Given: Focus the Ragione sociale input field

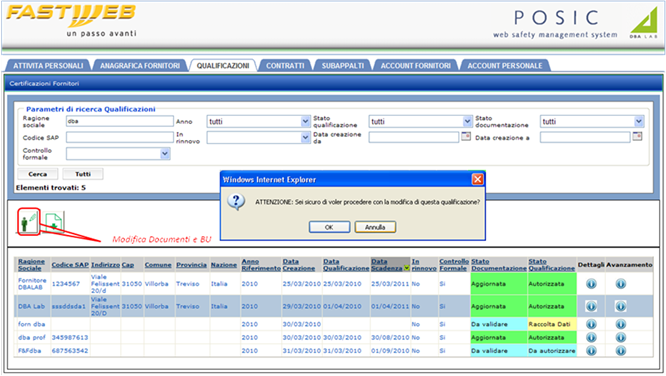Looking at the screenshot, I should click(120, 121).
